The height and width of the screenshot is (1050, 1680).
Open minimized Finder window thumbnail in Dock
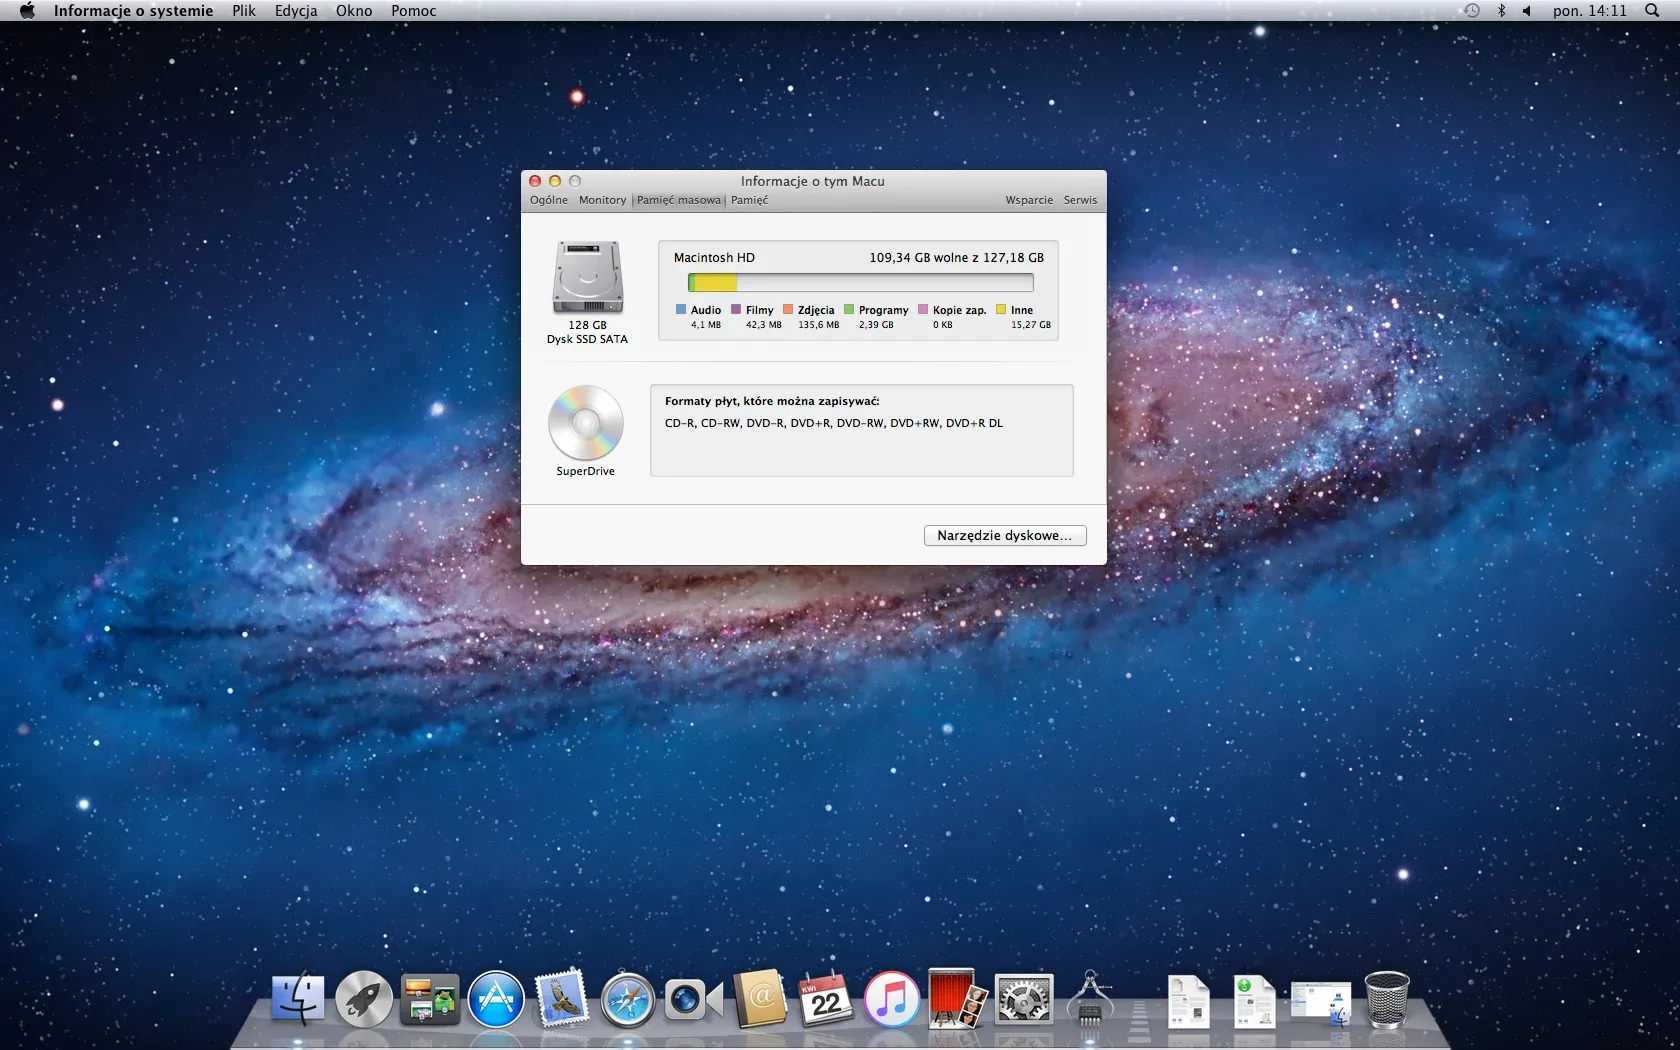click(1320, 1004)
